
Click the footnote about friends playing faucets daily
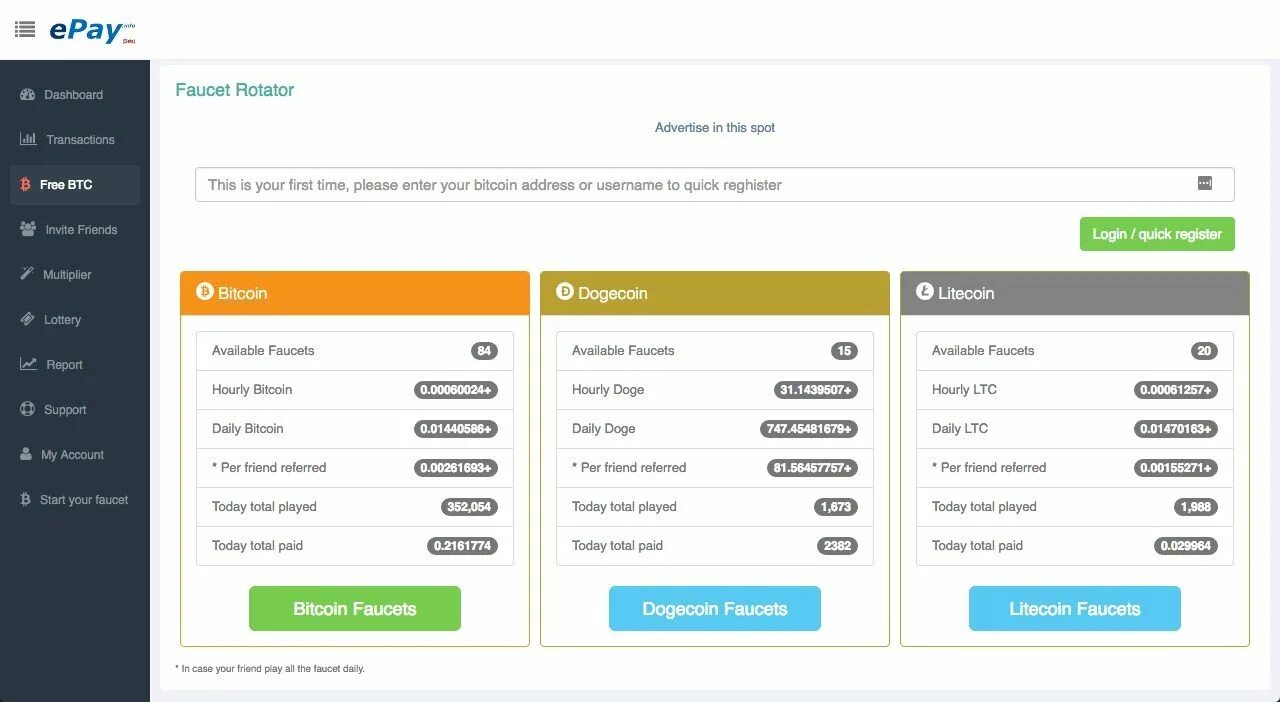tap(270, 668)
